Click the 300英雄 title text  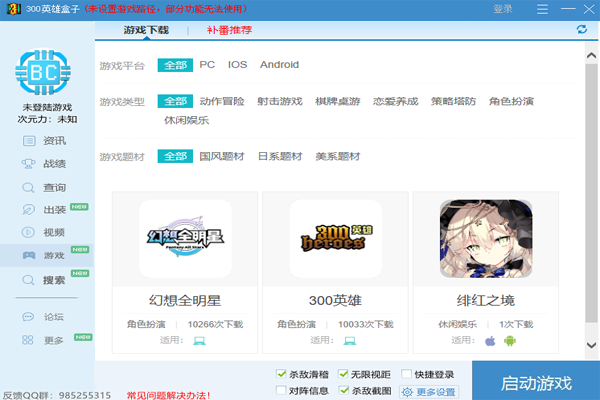coord(335,300)
